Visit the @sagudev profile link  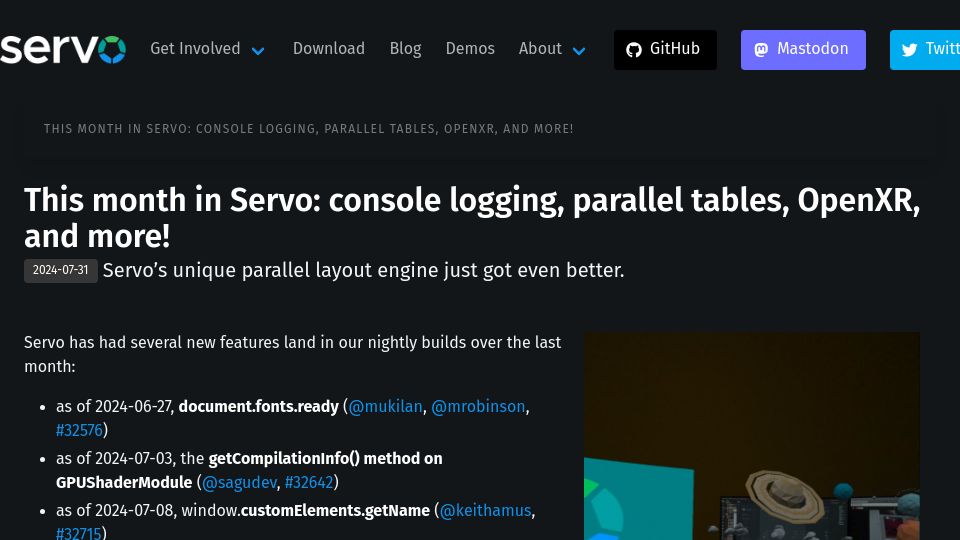(x=239, y=482)
